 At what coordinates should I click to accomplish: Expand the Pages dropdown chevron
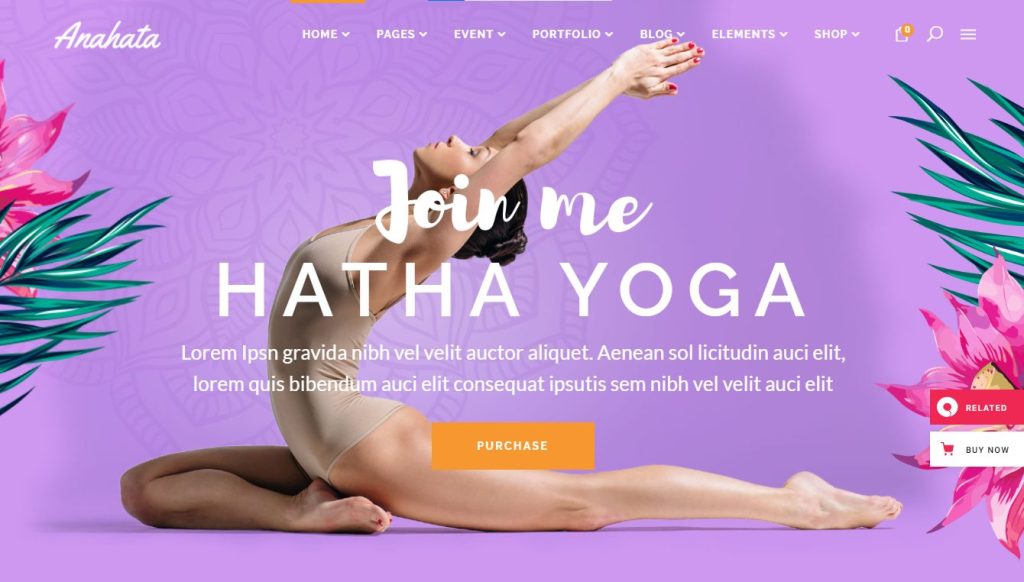pyautogui.click(x=423, y=35)
